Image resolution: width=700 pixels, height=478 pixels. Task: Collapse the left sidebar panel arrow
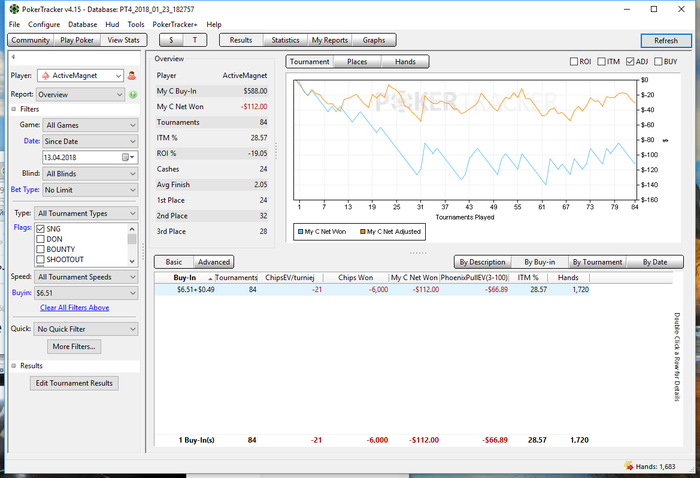coord(13,57)
